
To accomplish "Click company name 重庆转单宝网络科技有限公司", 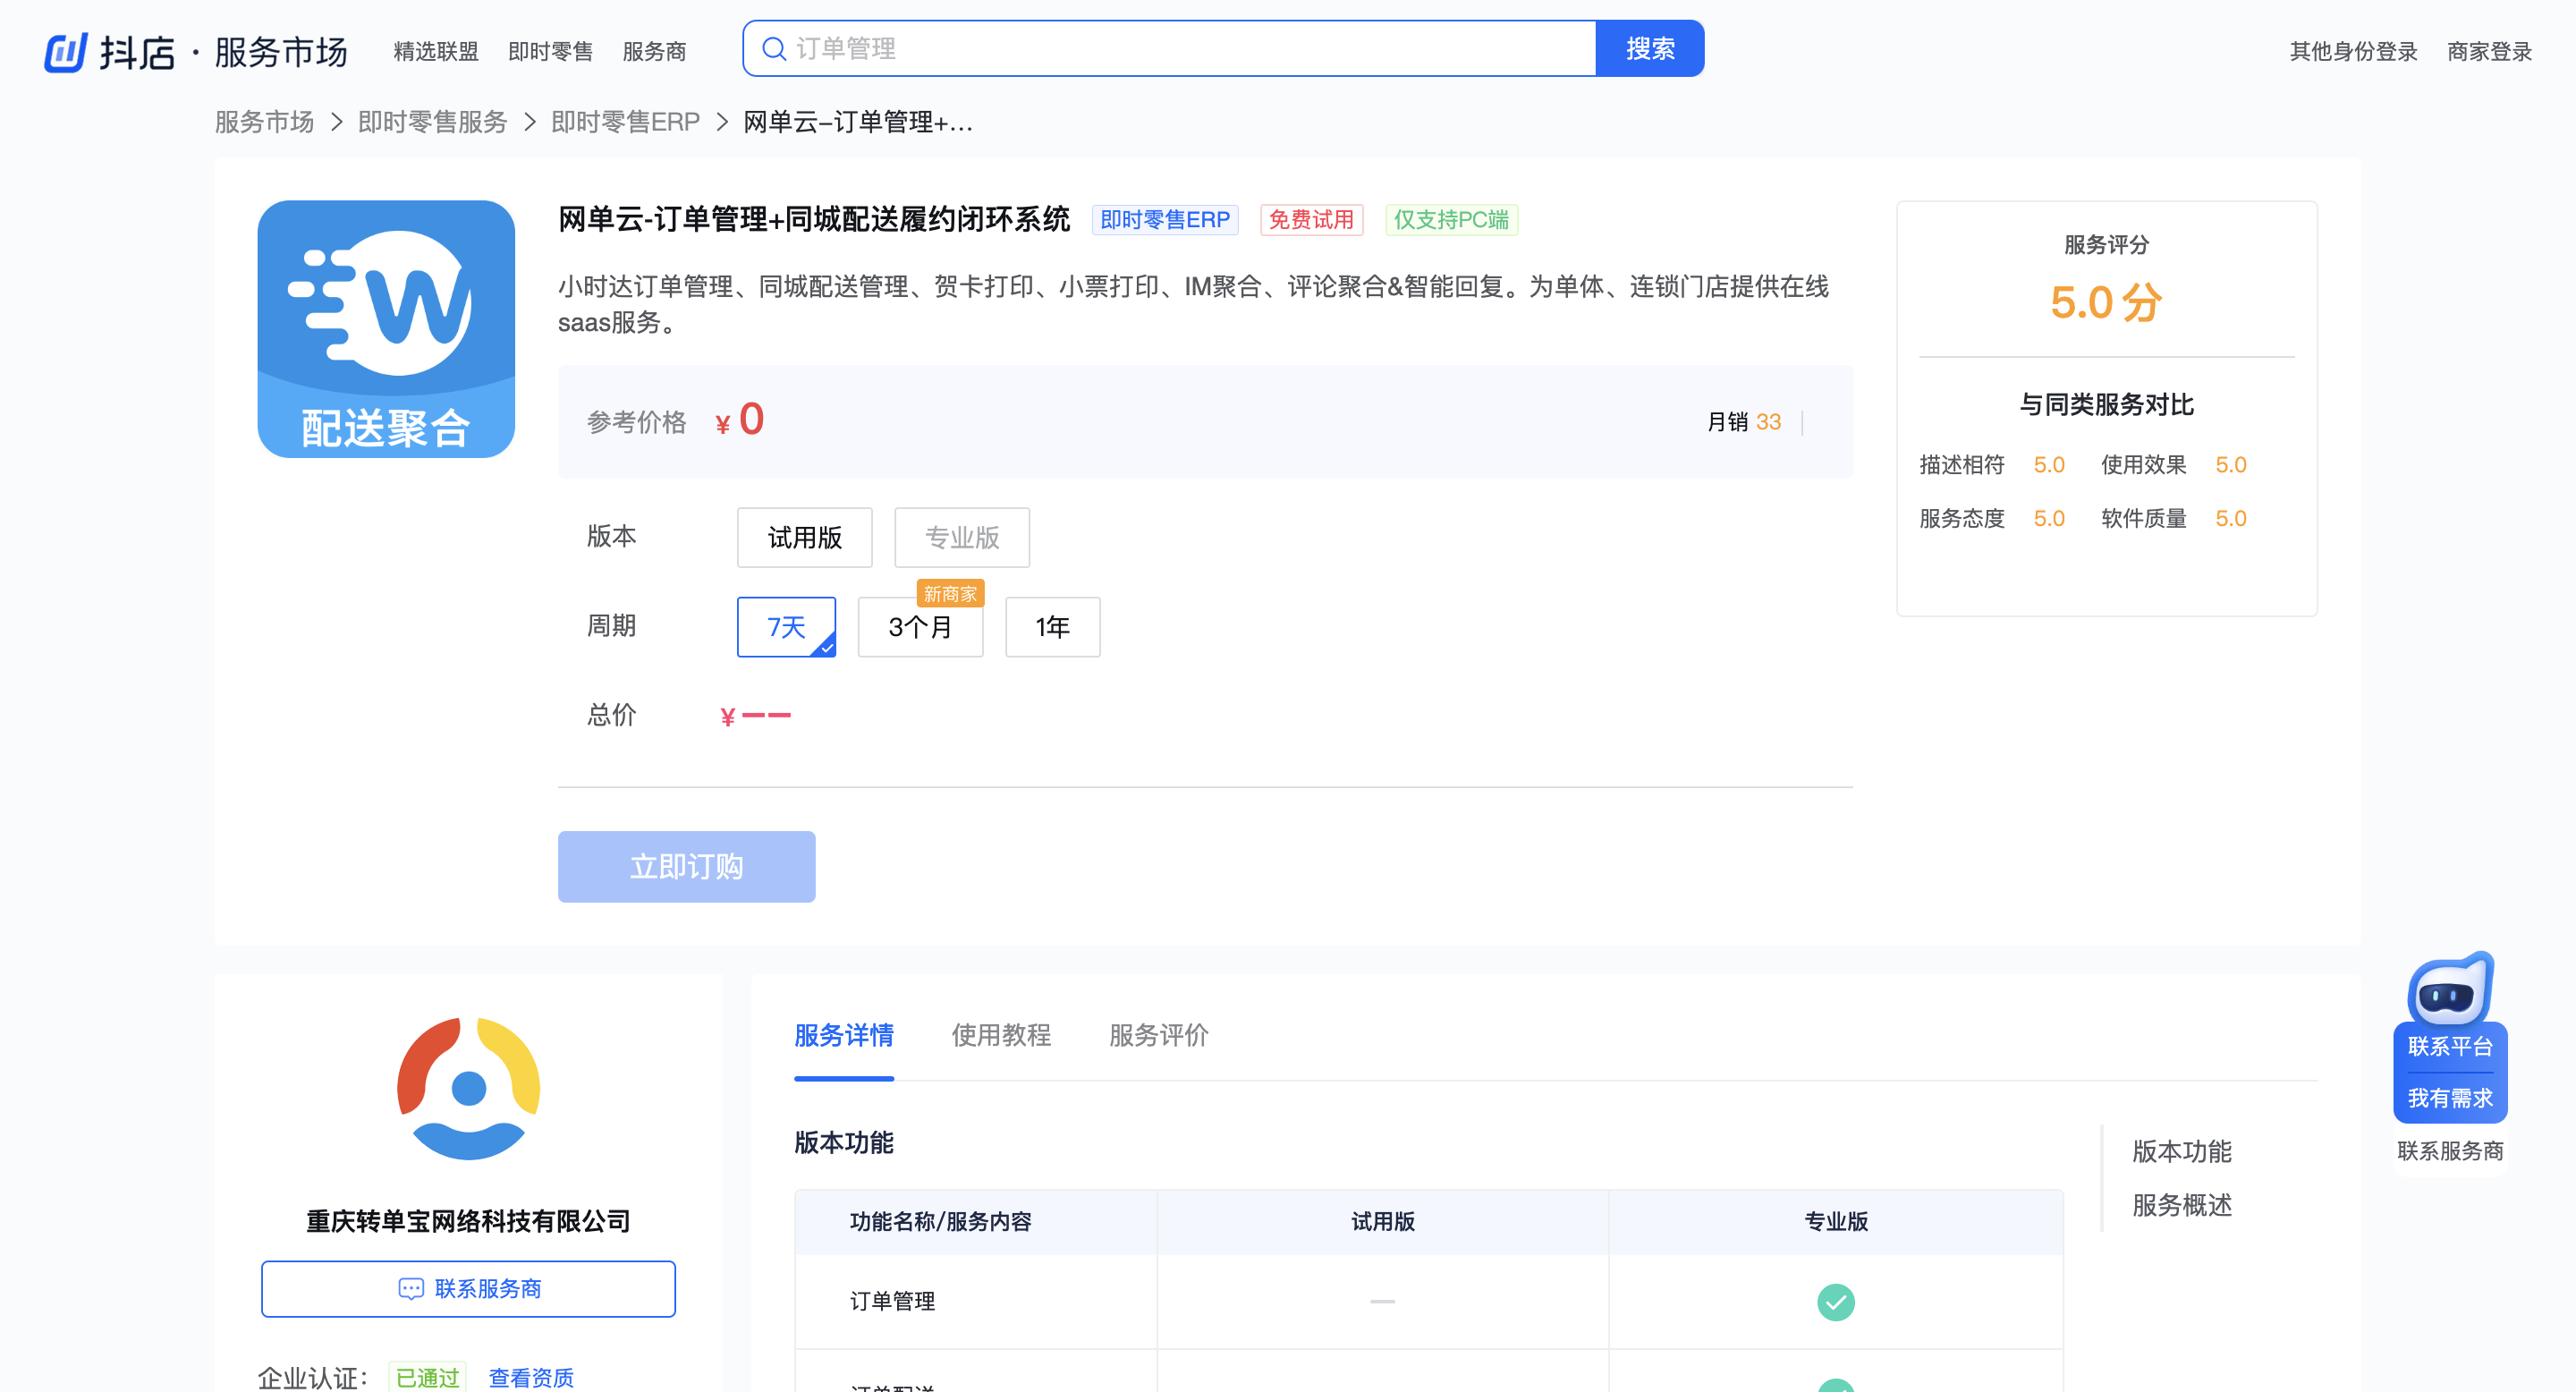I will click(x=468, y=1222).
